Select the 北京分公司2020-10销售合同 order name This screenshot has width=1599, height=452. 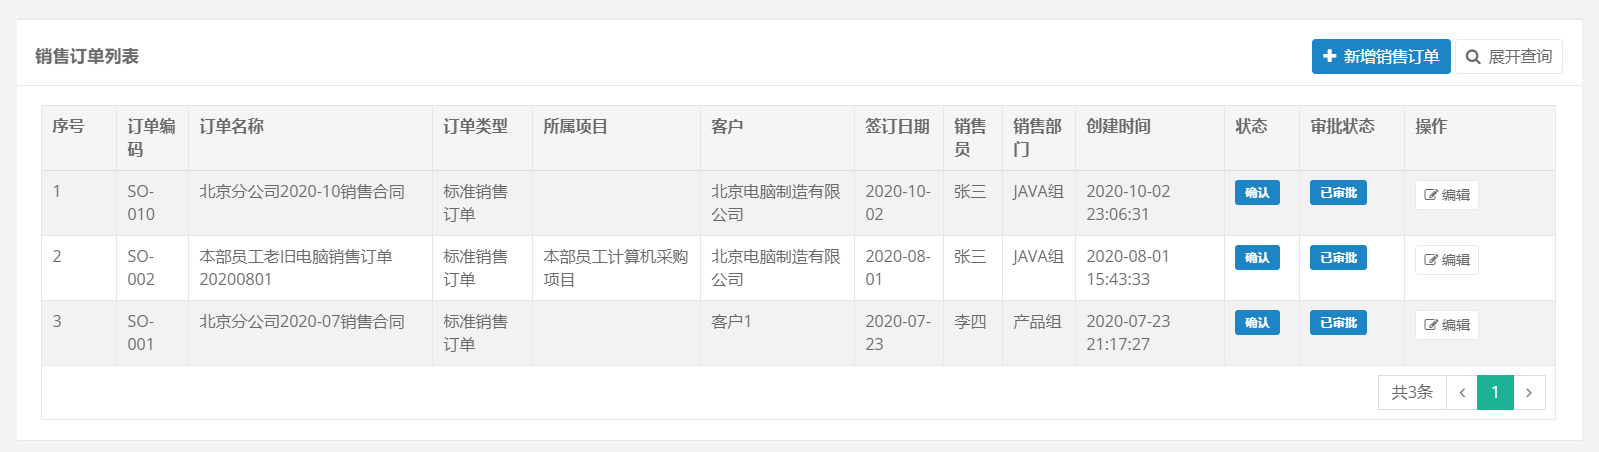(302, 192)
